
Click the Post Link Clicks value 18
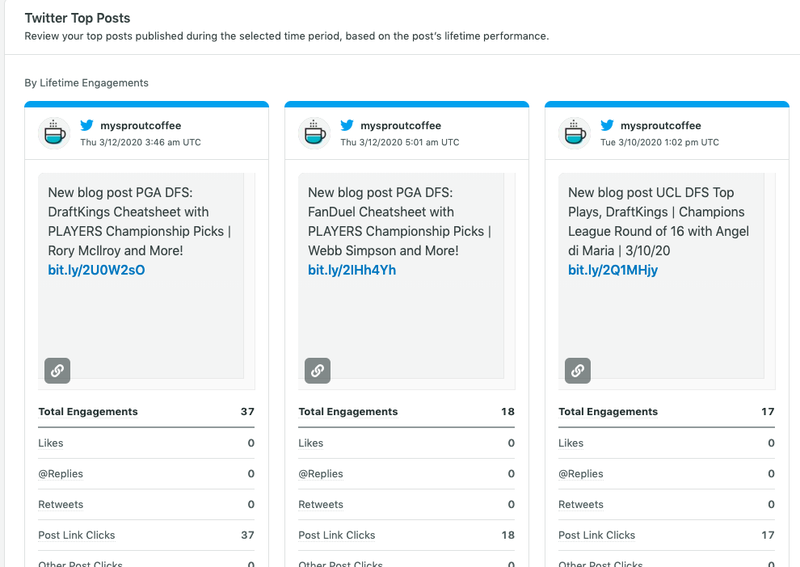tap(508, 535)
